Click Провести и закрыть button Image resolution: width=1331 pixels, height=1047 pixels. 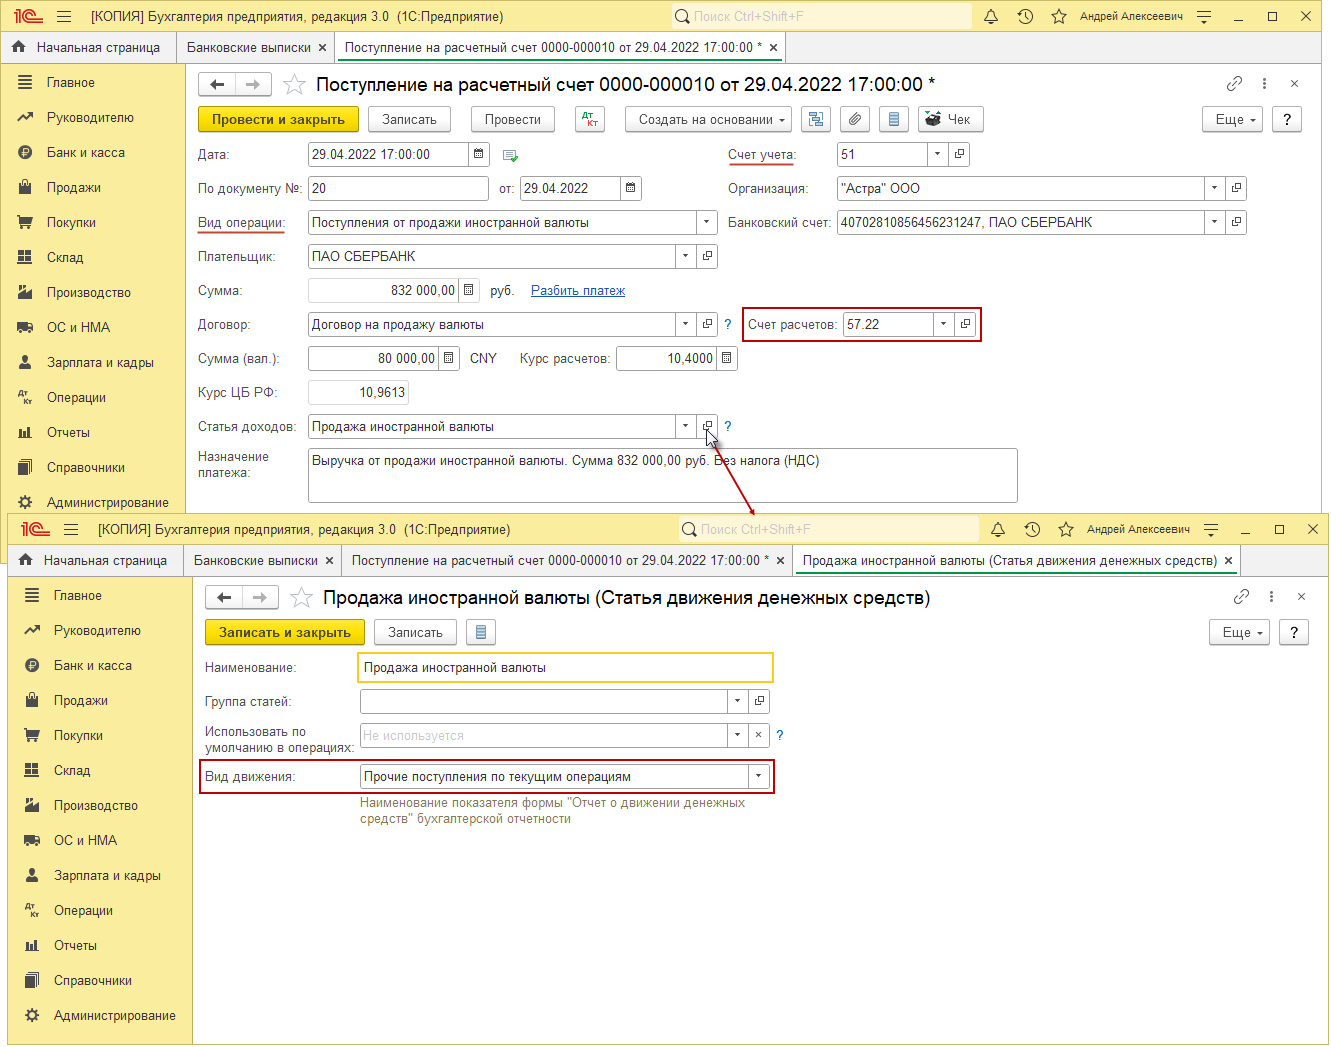coord(278,119)
